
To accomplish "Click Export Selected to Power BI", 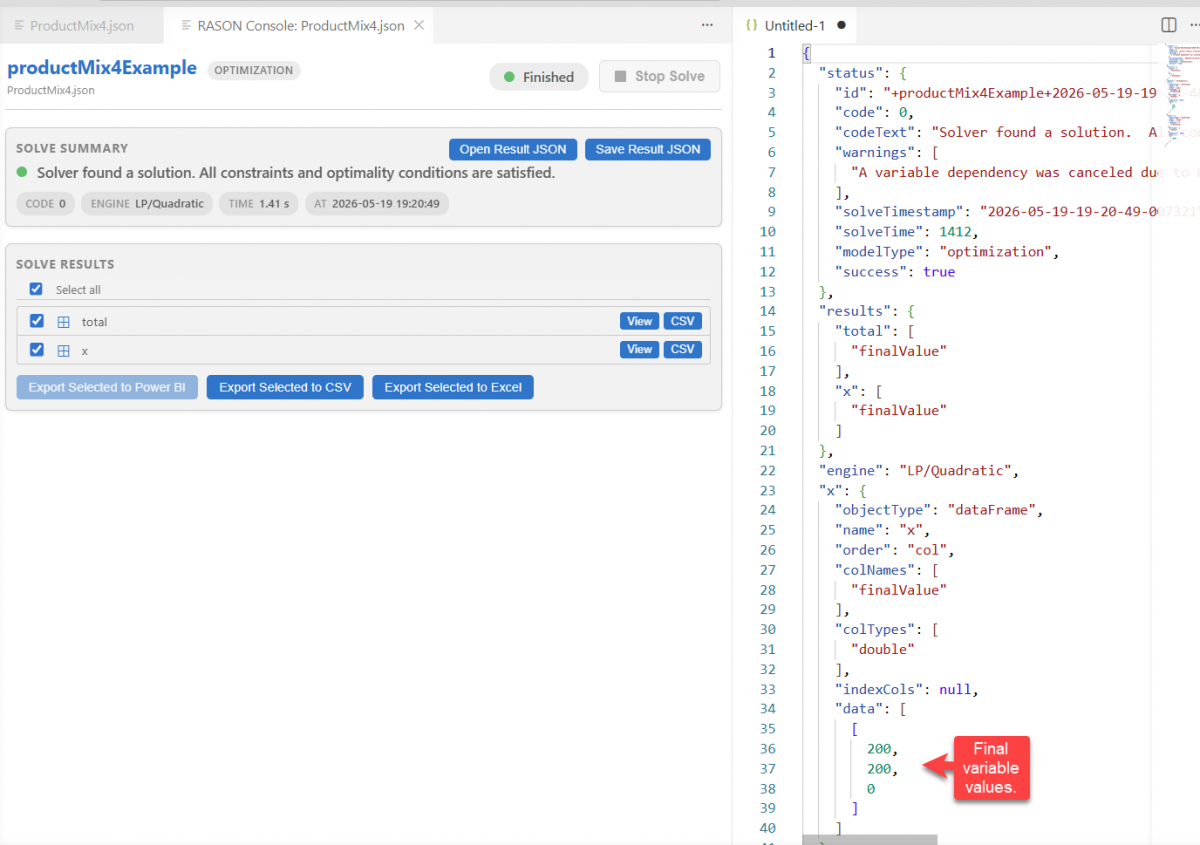I will pos(107,387).
